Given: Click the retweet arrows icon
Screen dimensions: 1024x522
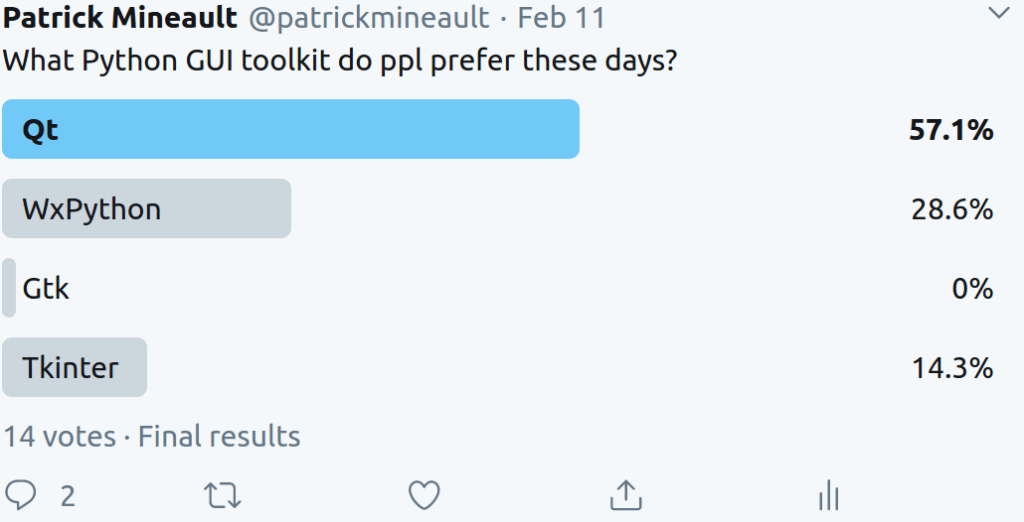Looking at the screenshot, I should (x=222, y=495).
